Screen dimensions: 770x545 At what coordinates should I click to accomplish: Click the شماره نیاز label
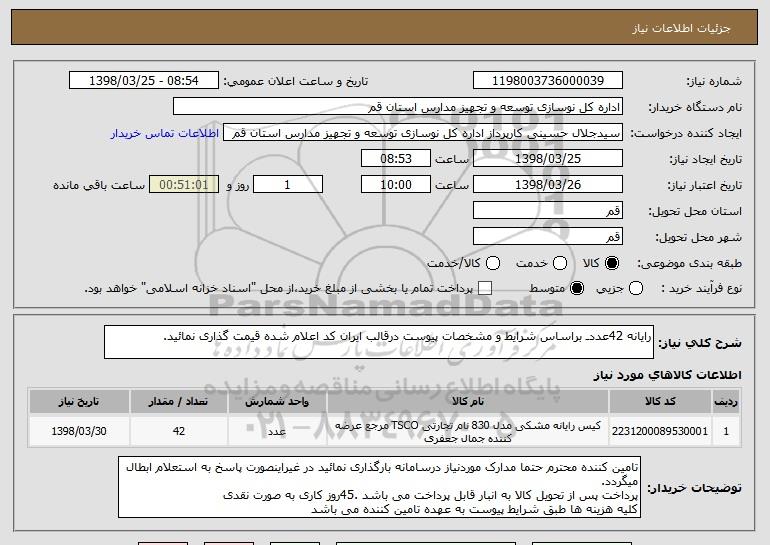click(714, 82)
